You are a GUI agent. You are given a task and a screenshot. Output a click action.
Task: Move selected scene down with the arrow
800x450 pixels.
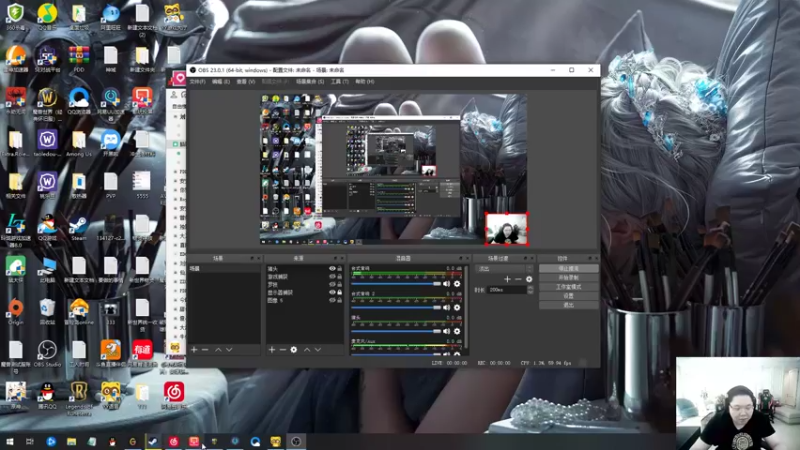tap(229, 350)
